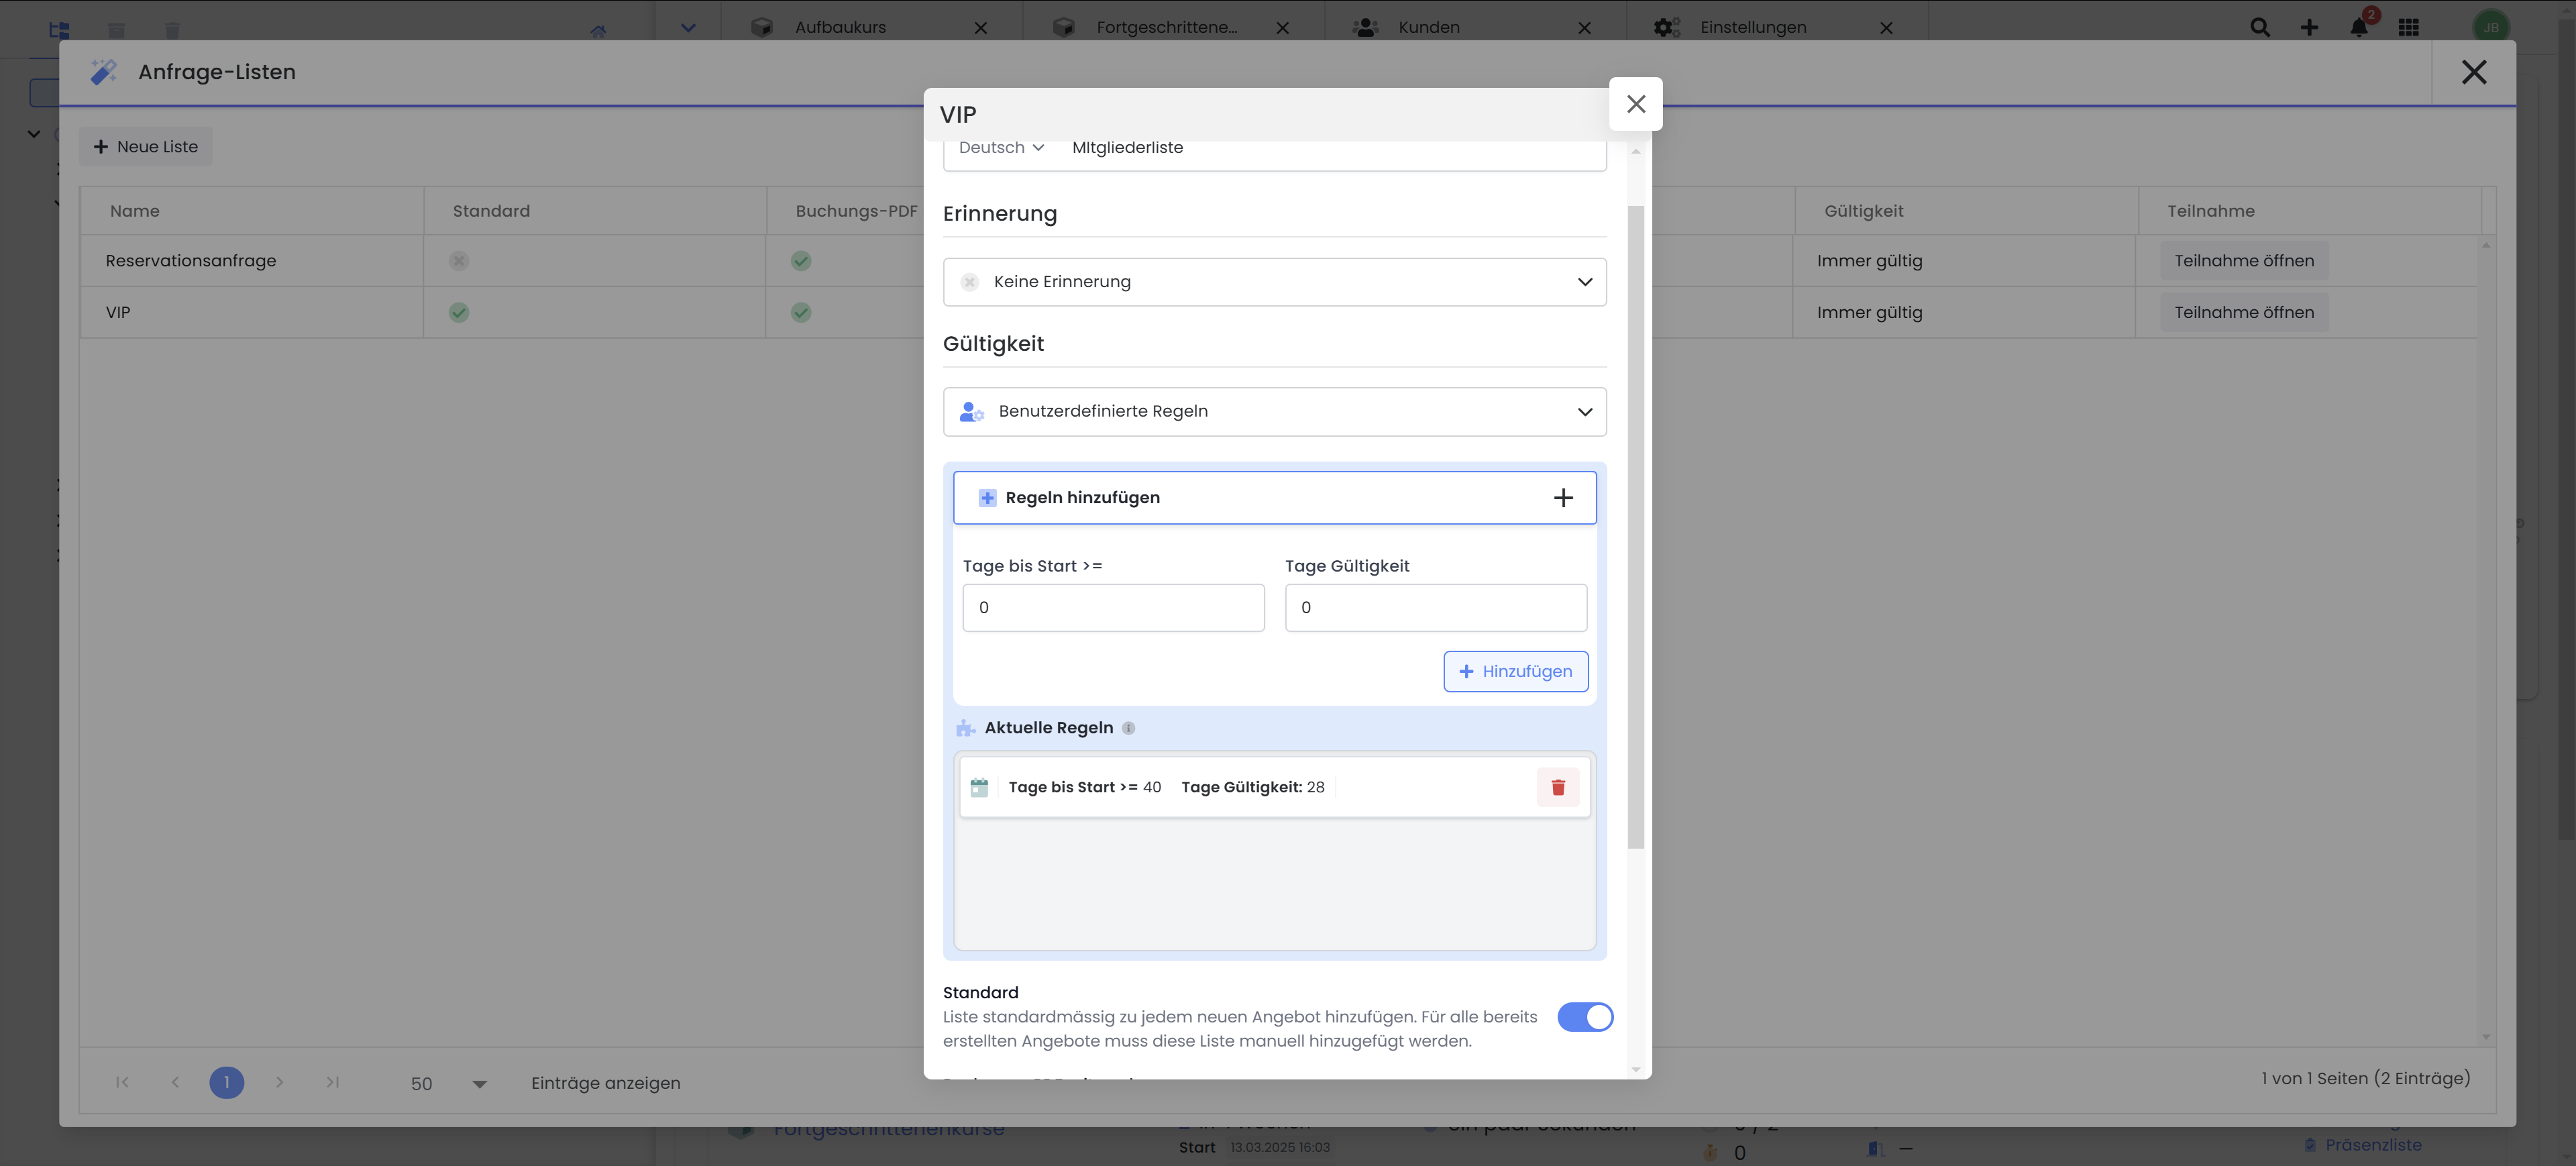Open the Keine Erinnerung dropdown
The height and width of the screenshot is (1166, 2576).
pyautogui.click(x=1274, y=282)
